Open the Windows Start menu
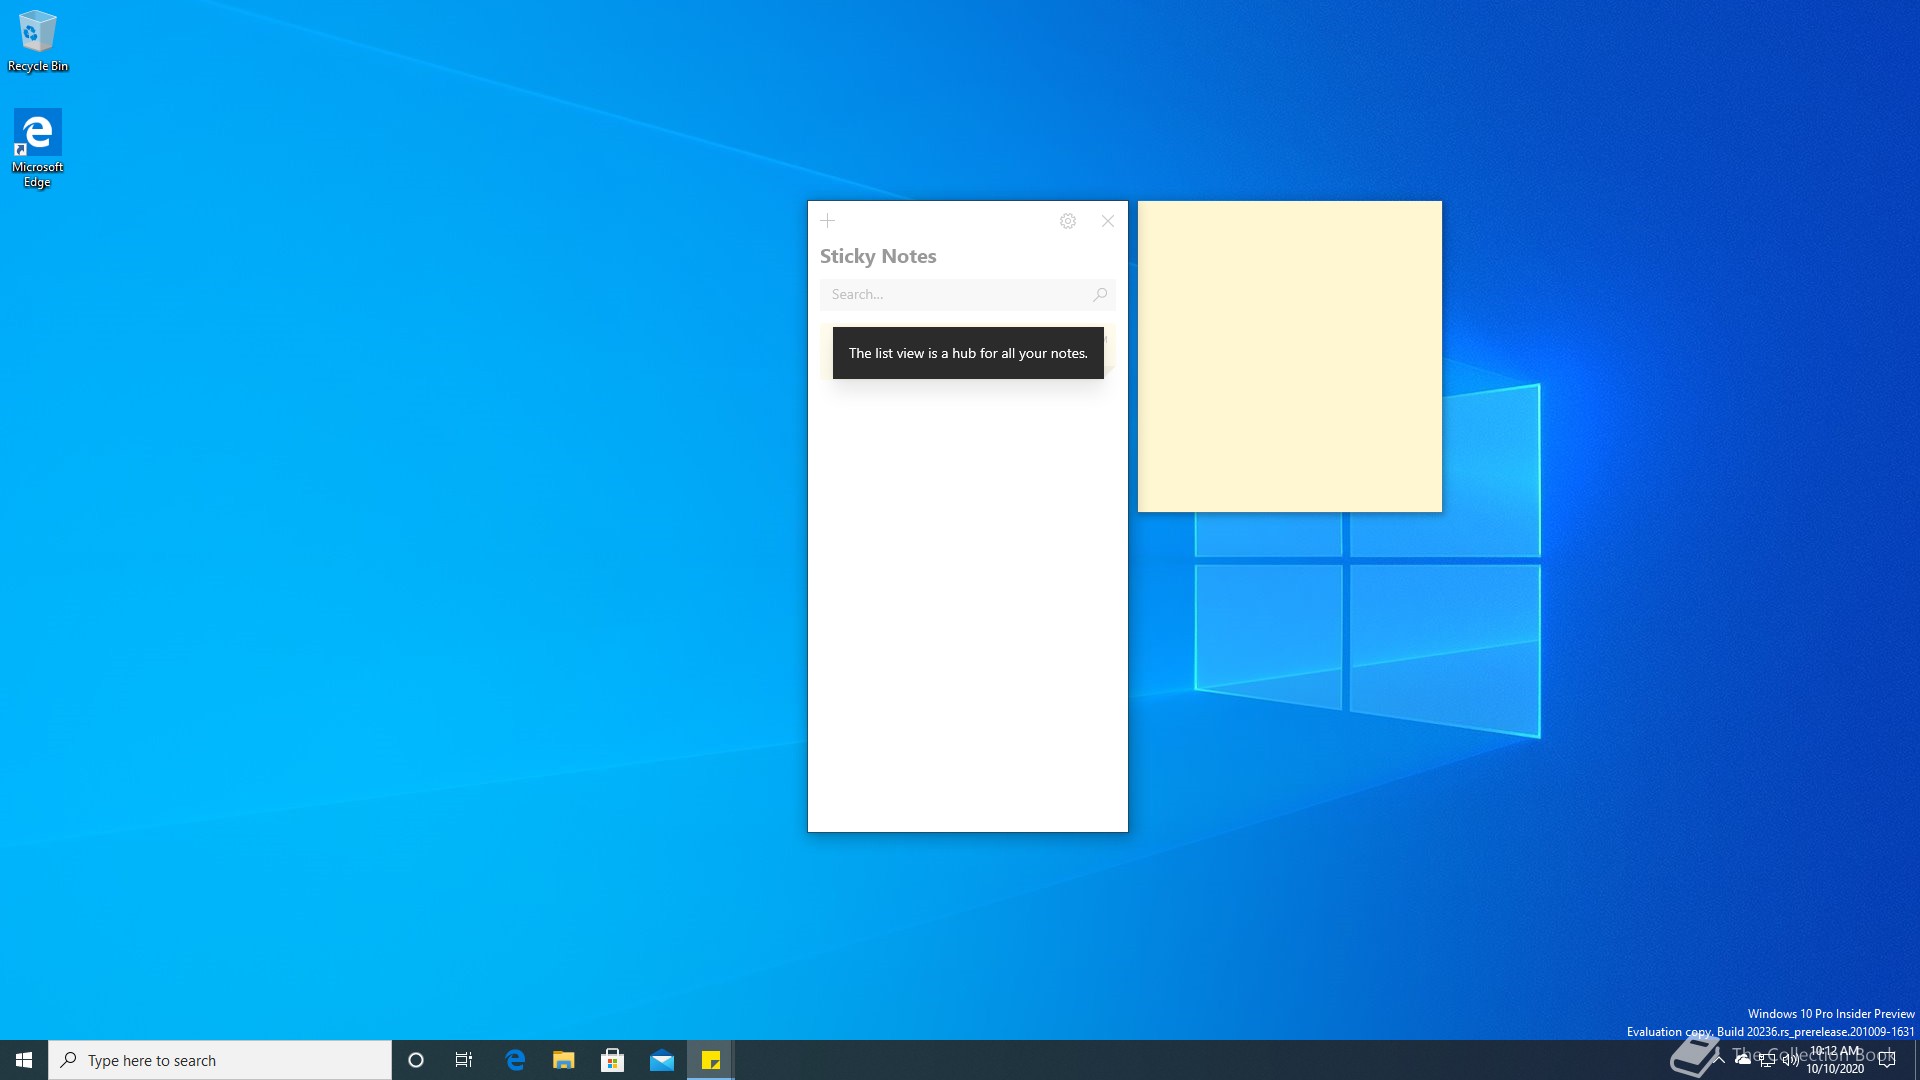 pyautogui.click(x=24, y=1060)
